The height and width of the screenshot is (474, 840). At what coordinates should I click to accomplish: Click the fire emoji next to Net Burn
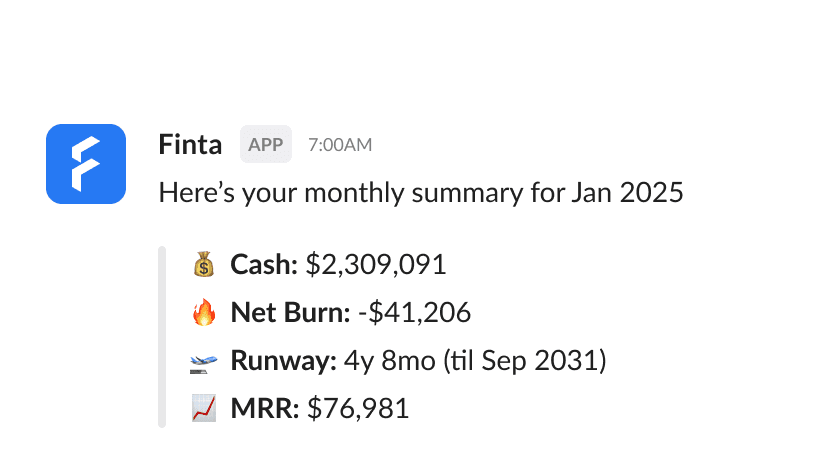[204, 312]
